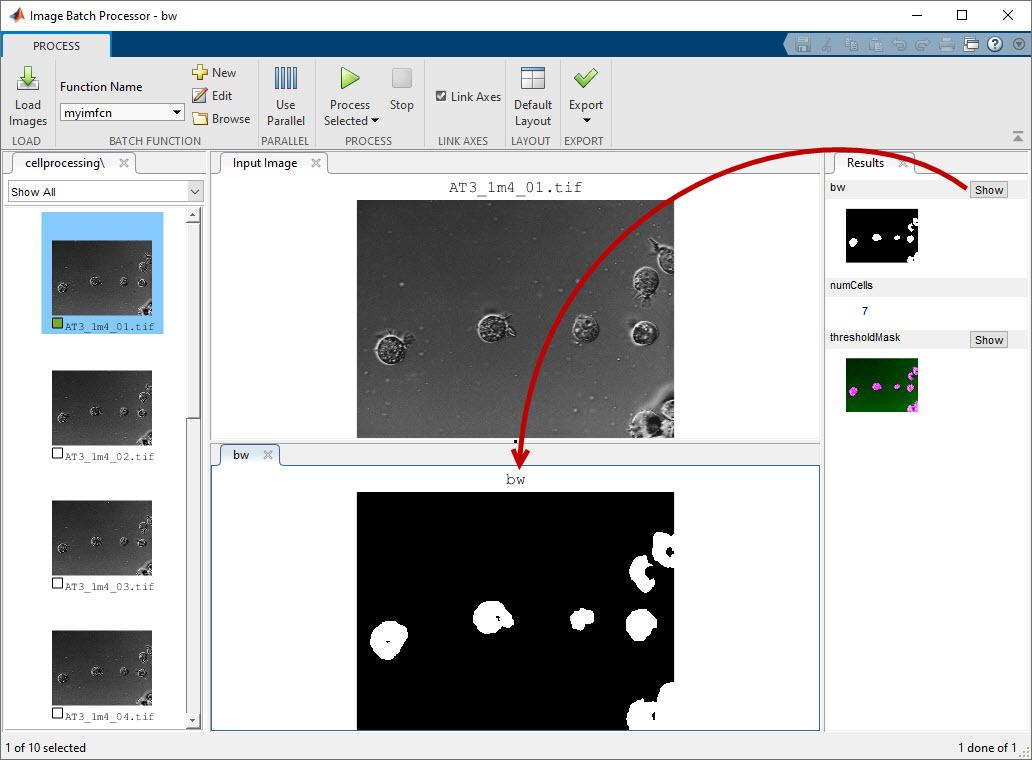Click the switch windows icon
The width and height of the screenshot is (1032, 760).
point(971,44)
